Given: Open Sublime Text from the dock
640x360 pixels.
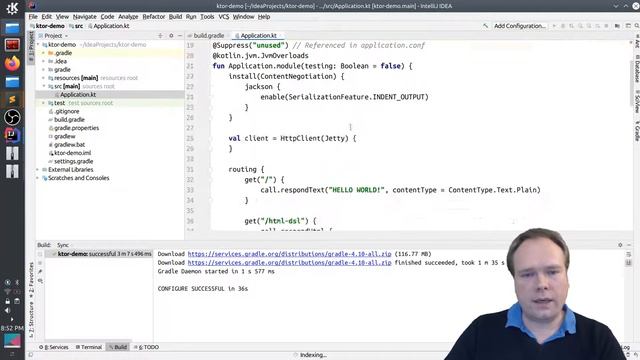Looking at the screenshot, I should pyautogui.click(x=12, y=99).
